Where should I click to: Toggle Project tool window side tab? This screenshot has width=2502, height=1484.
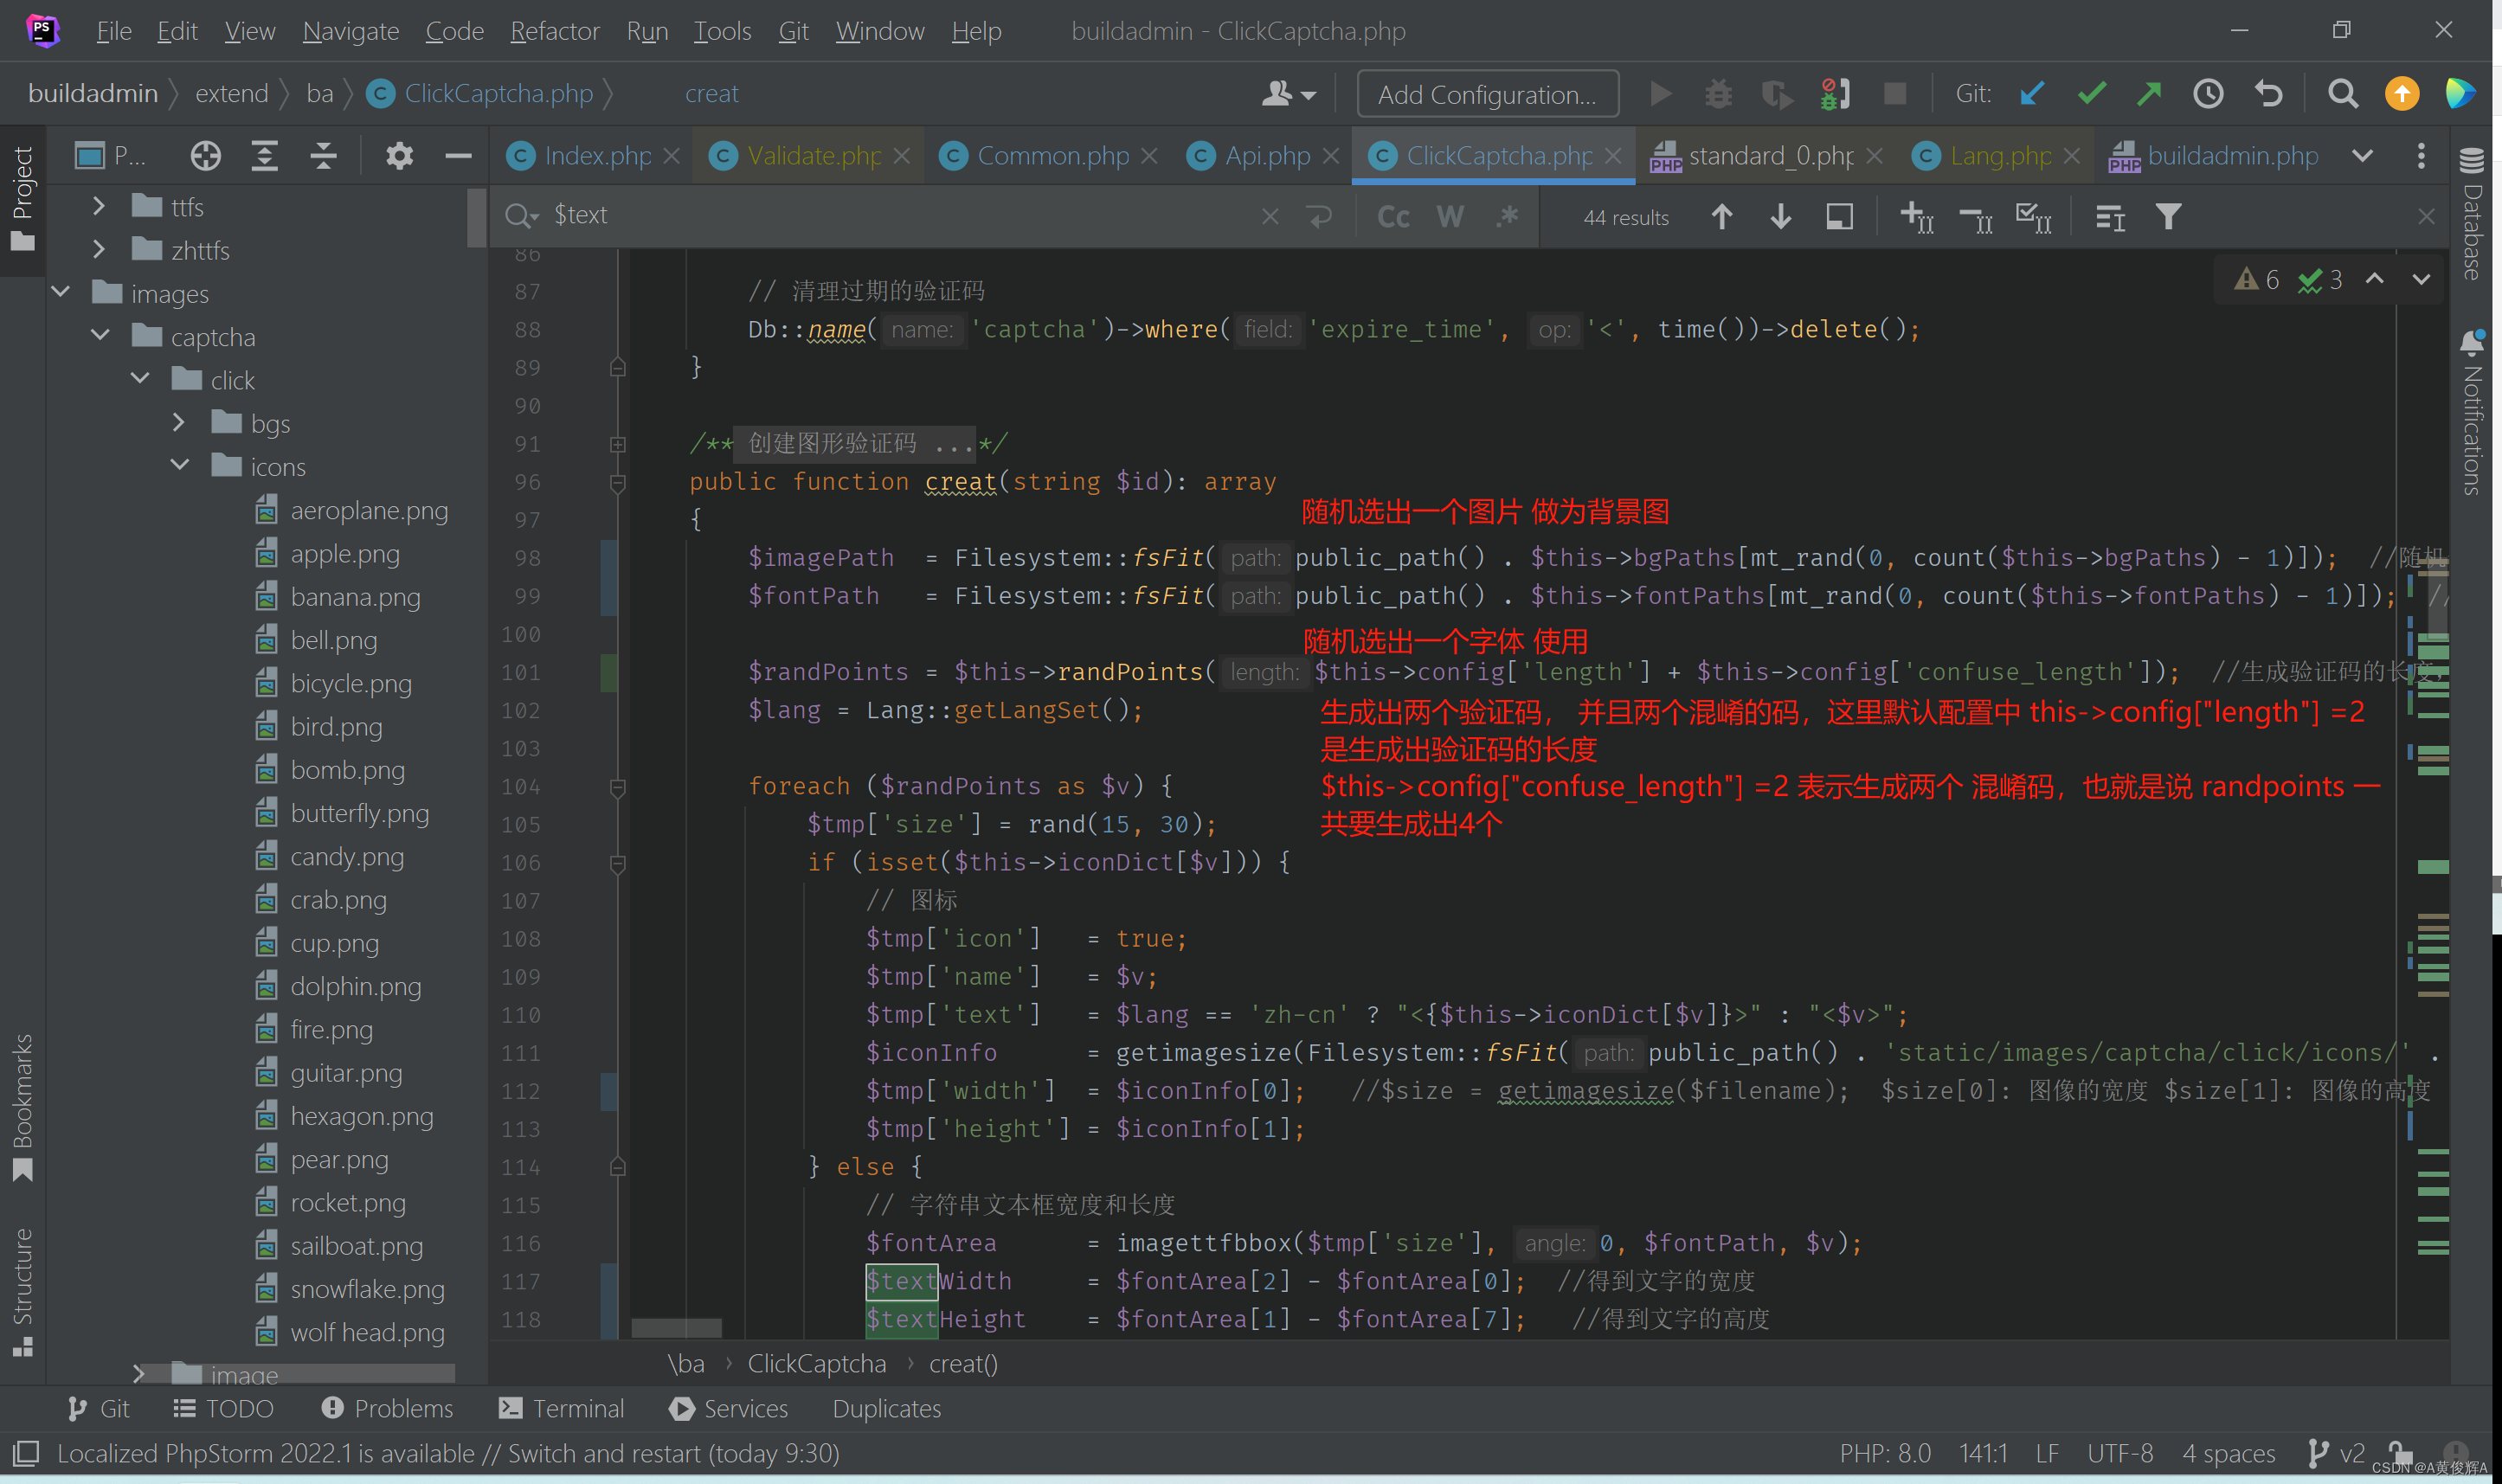(x=22, y=199)
